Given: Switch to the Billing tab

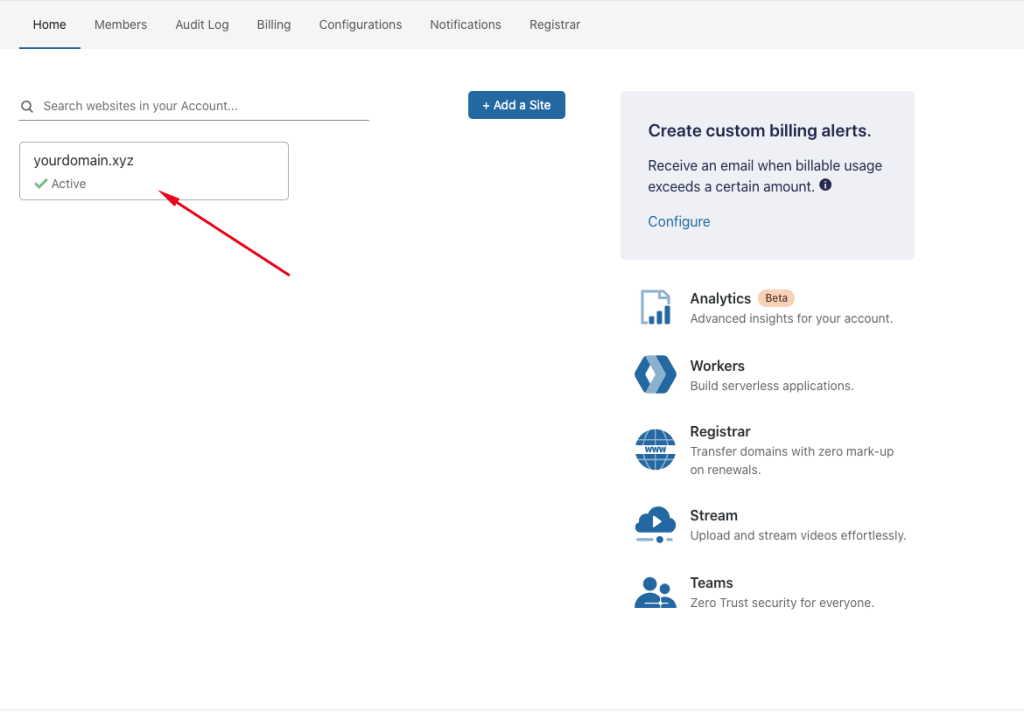Looking at the screenshot, I should [x=273, y=24].
